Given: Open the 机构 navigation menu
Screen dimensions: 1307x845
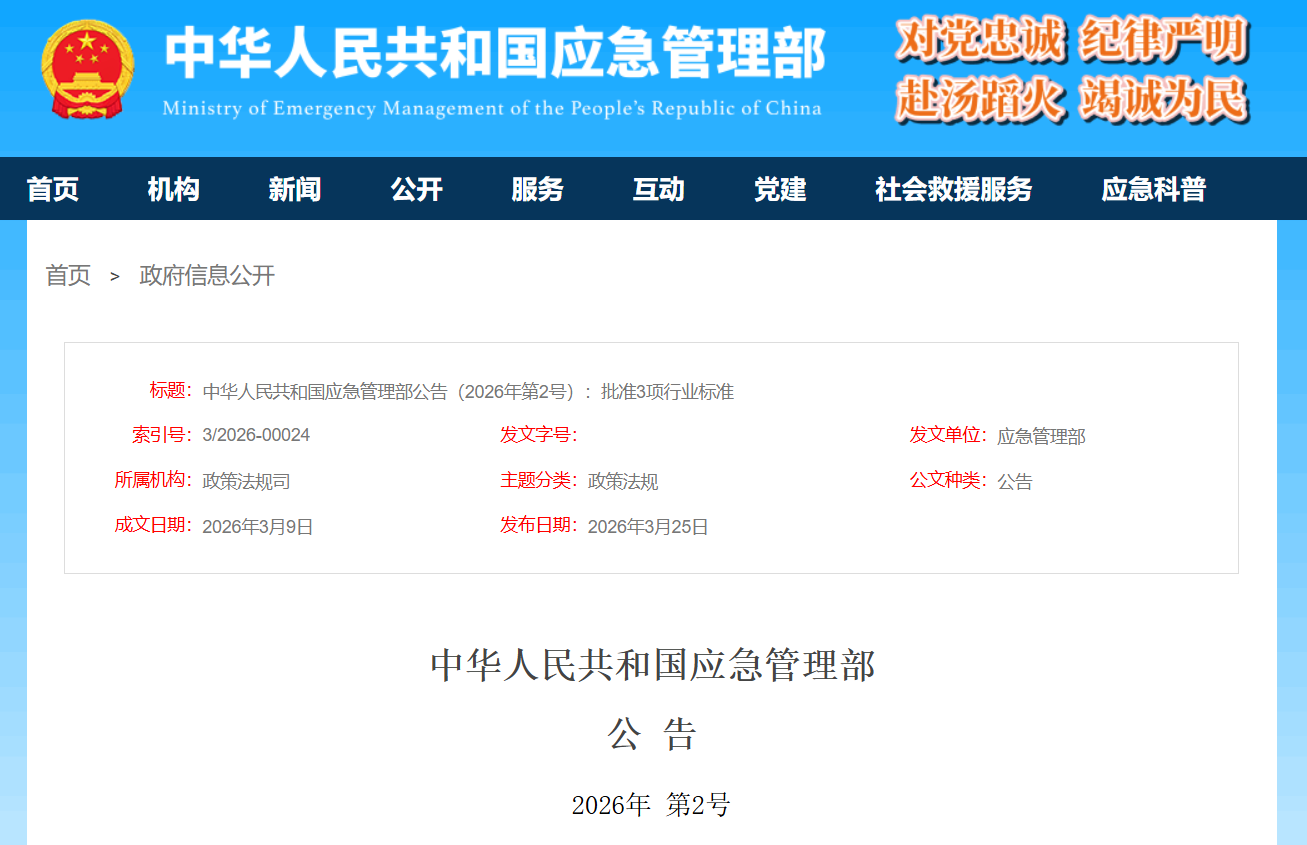Looking at the screenshot, I should [x=173, y=189].
